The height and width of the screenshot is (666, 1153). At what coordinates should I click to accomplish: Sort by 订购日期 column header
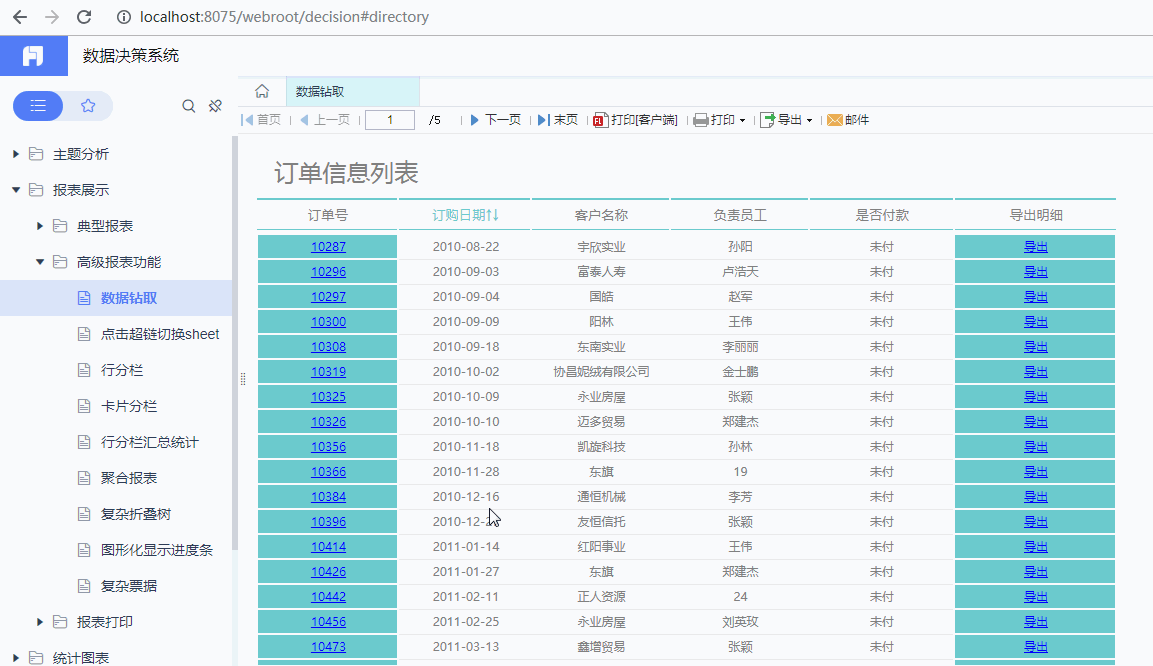[465, 215]
